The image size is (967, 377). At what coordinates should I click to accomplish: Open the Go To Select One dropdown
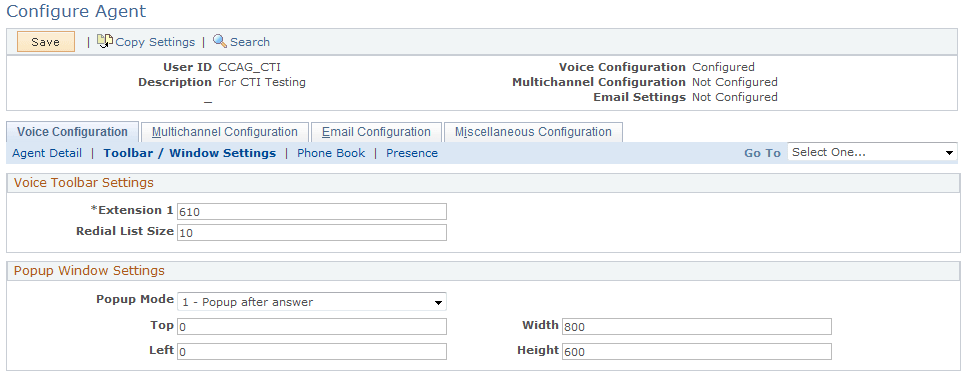tap(872, 152)
